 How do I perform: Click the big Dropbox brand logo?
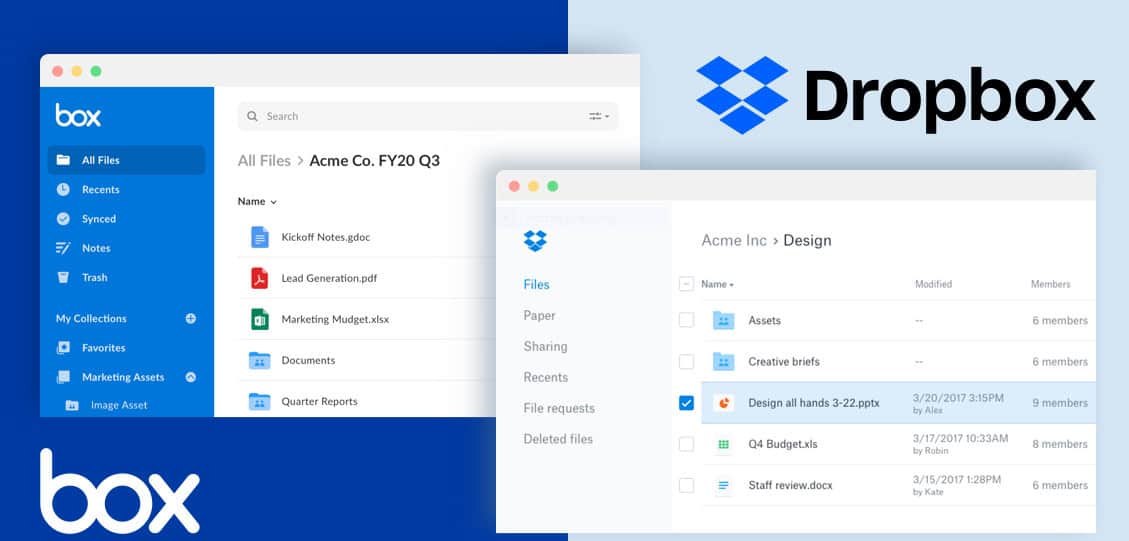(895, 95)
